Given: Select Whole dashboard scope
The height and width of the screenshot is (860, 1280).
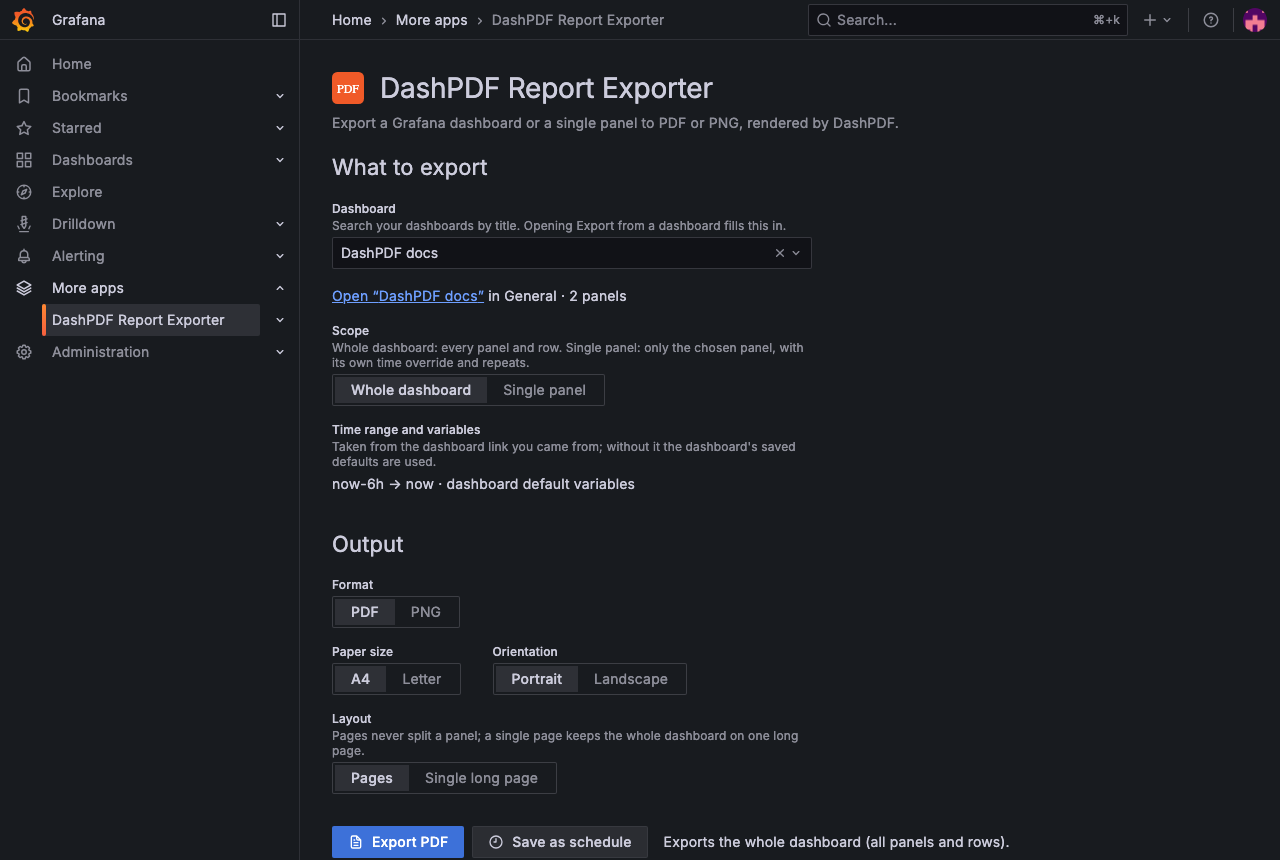Looking at the screenshot, I should pyautogui.click(x=411, y=390).
